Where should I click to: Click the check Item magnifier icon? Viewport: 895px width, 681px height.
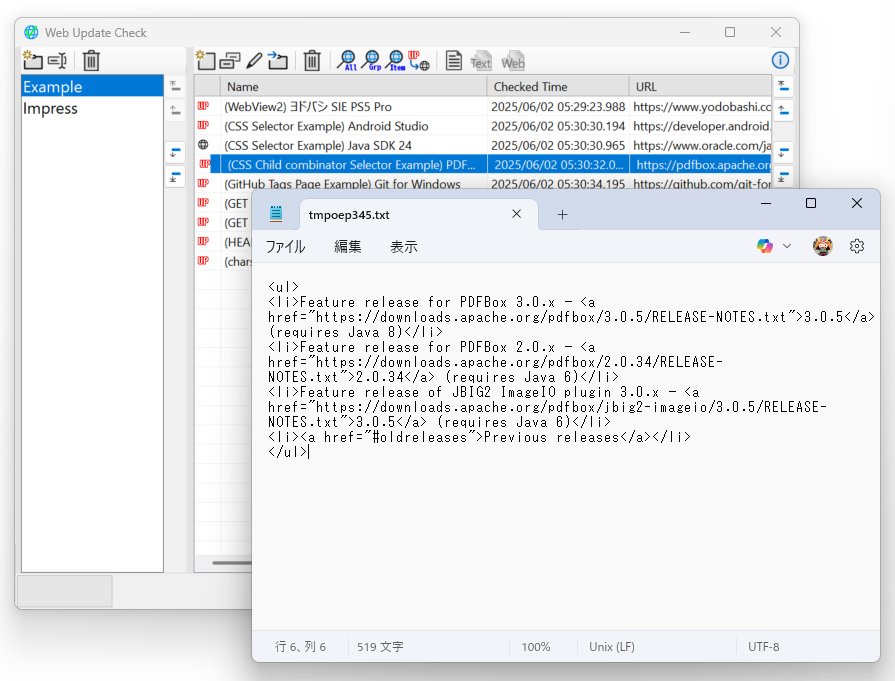(396, 61)
